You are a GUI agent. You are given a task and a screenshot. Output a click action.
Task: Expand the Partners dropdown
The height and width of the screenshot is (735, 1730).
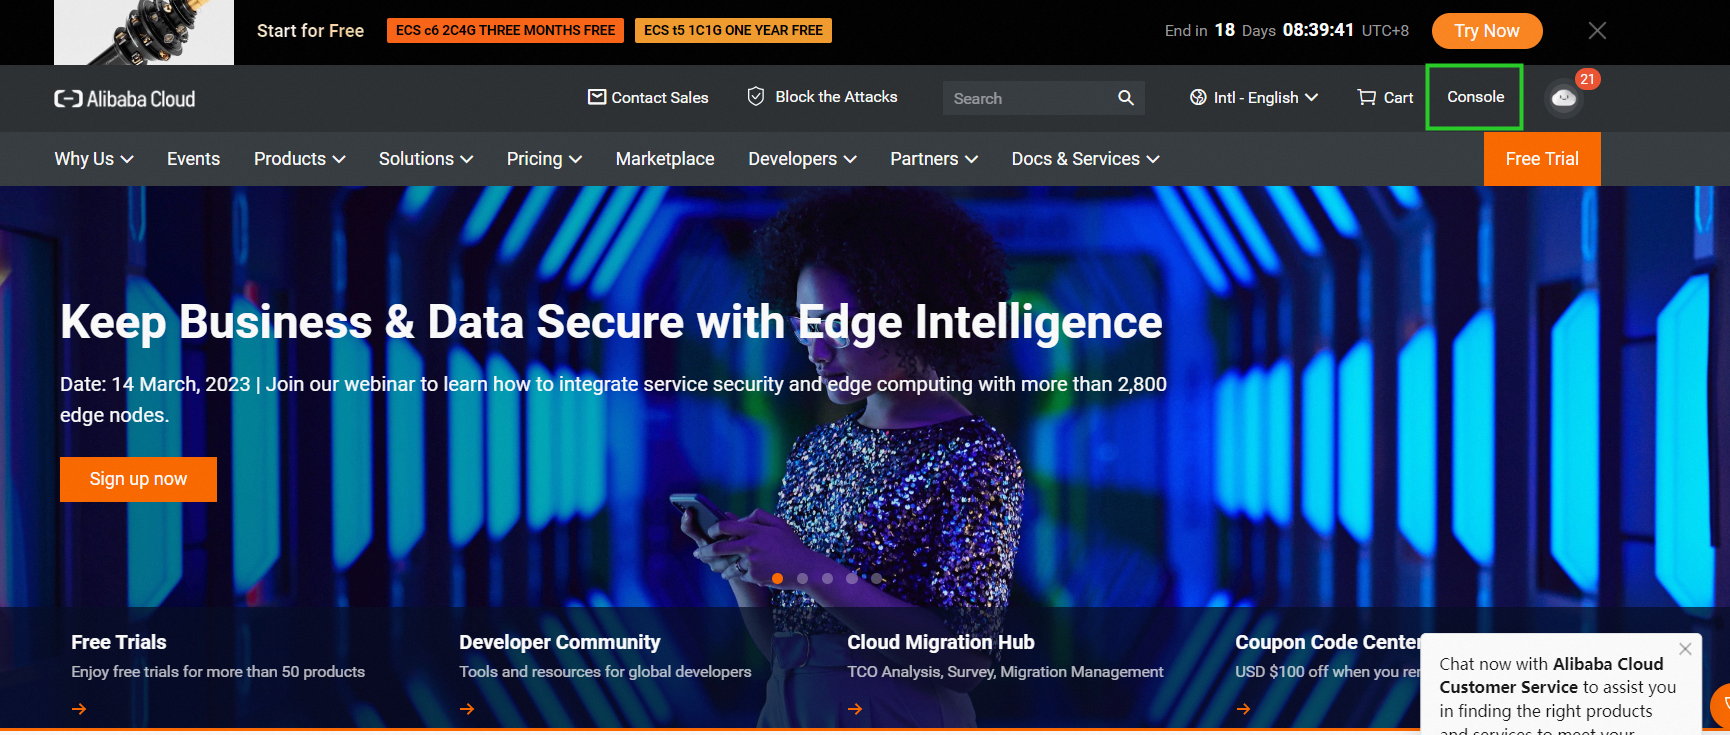934,159
